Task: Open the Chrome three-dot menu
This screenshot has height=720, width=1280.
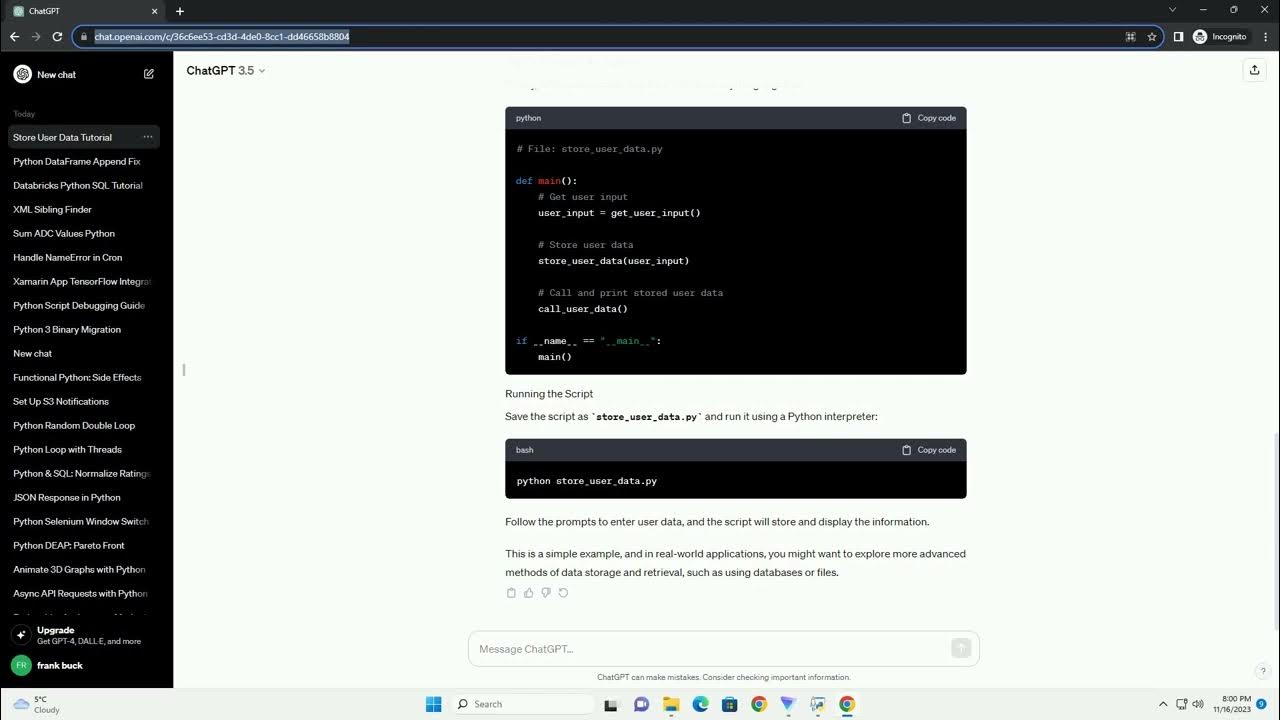Action: [1265, 36]
